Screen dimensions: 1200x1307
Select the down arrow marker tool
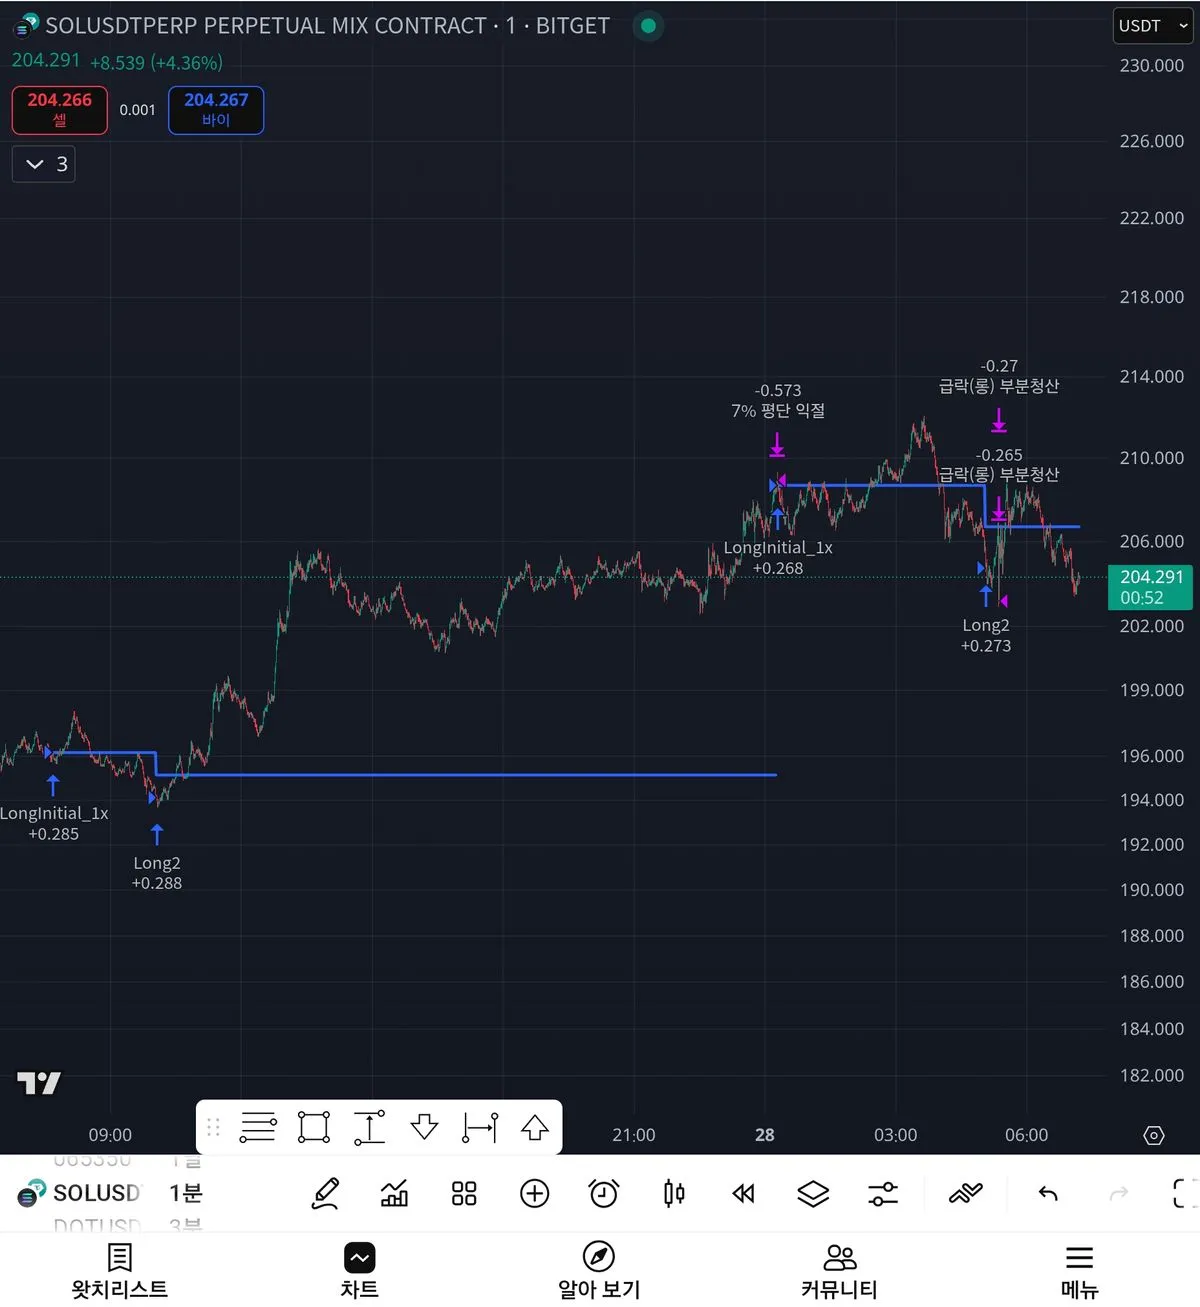(425, 1127)
